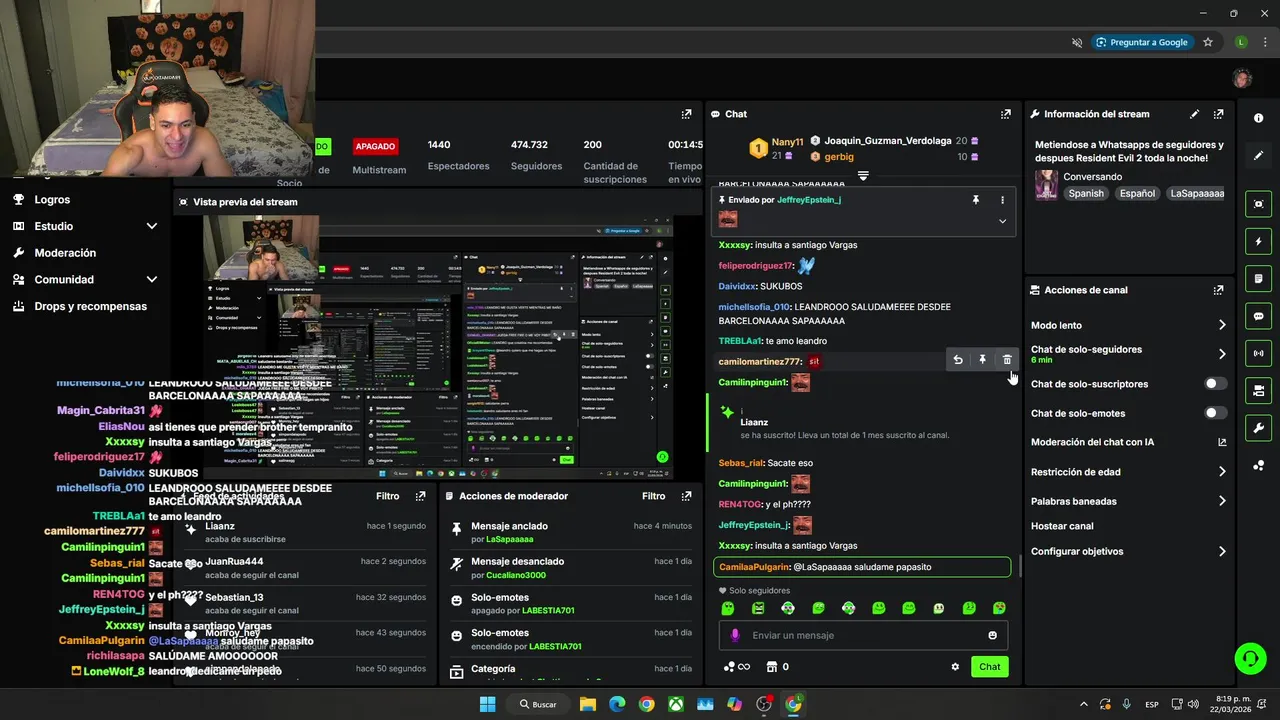Viewport: 1280px width, 720px height.
Task: Open the clip capture icon in right sidebar
Action: click(1258, 204)
